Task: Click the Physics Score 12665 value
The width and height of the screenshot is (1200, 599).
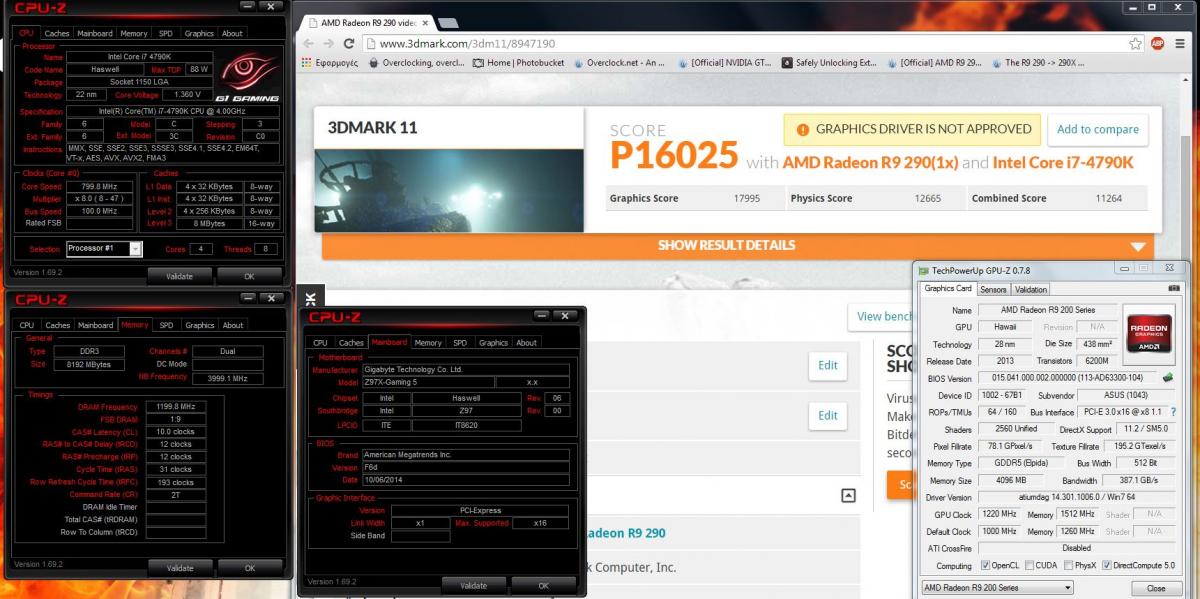Action: point(927,198)
